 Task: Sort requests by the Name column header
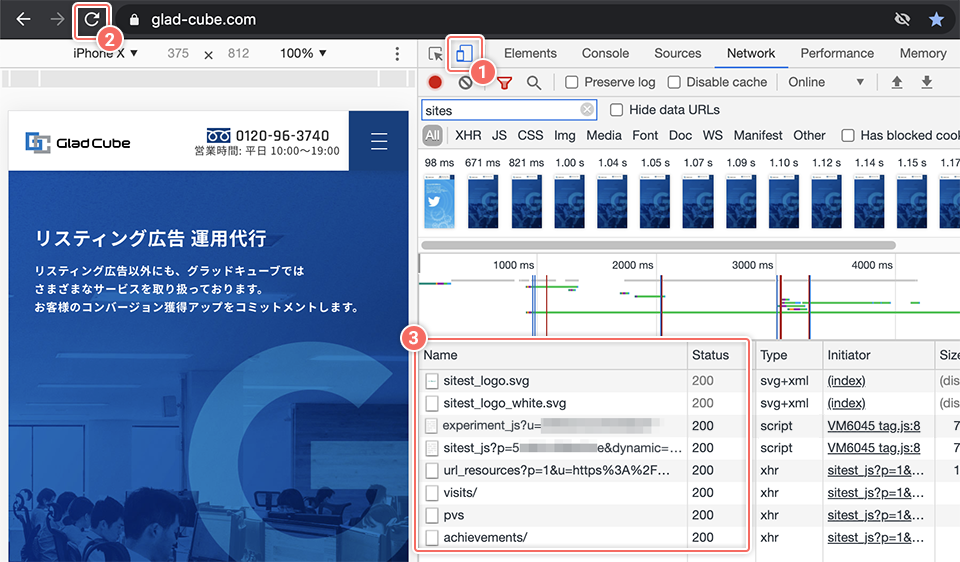(x=553, y=355)
